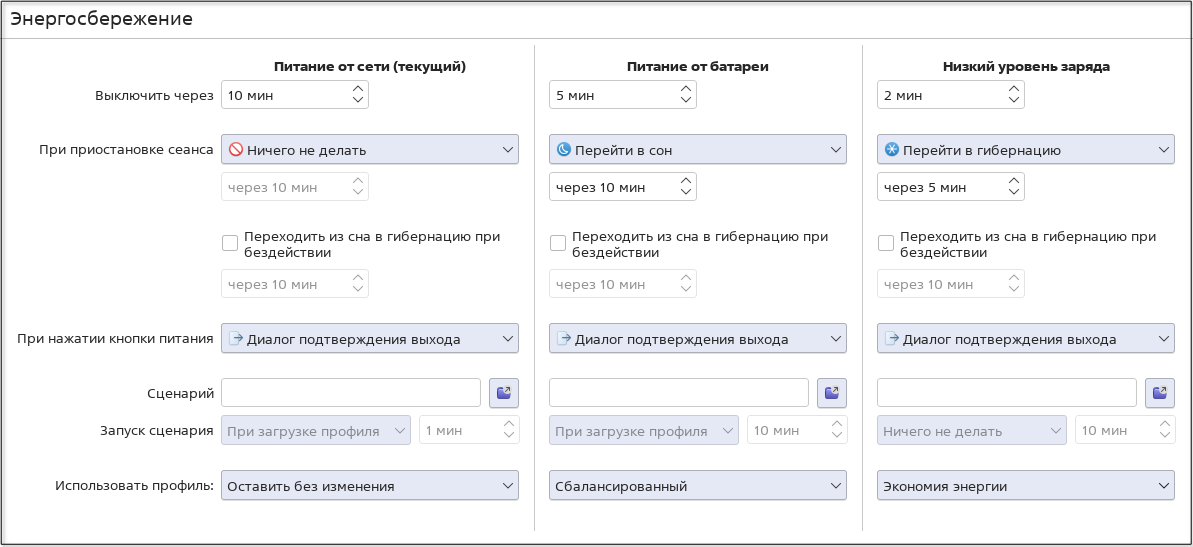Increase low battery turn-off time of 2 мин
This screenshot has height=547, width=1193.
pyautogui.click(x=1014, y=89)
